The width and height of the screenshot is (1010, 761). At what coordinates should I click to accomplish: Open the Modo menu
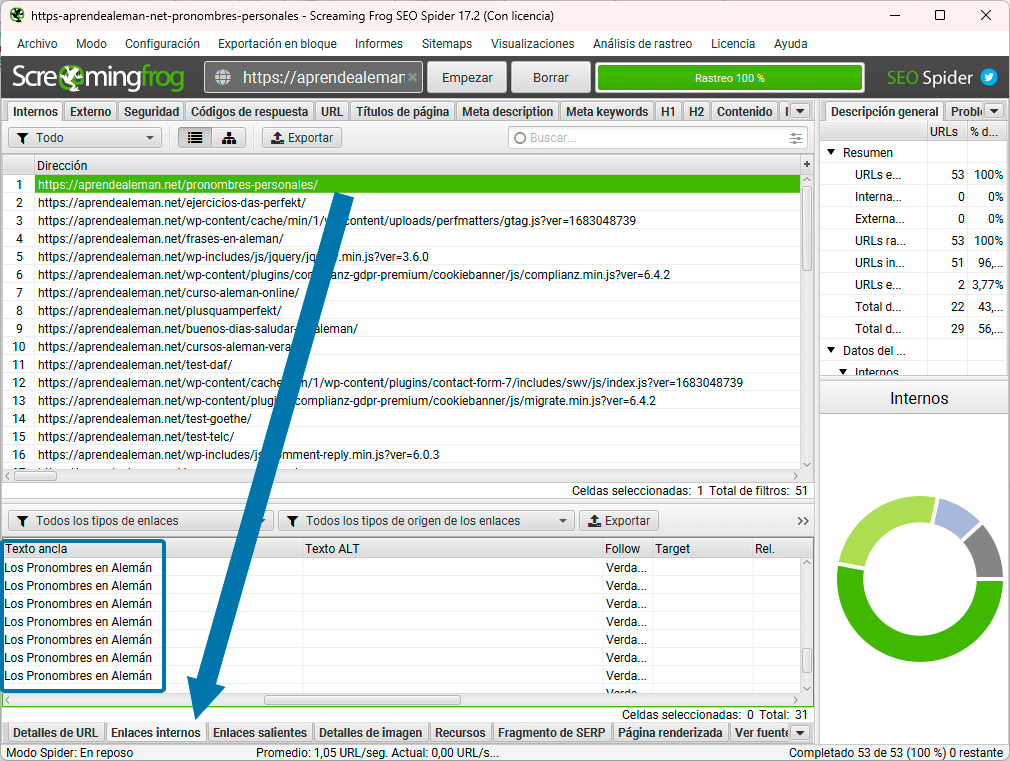click(x=91, y=44)
